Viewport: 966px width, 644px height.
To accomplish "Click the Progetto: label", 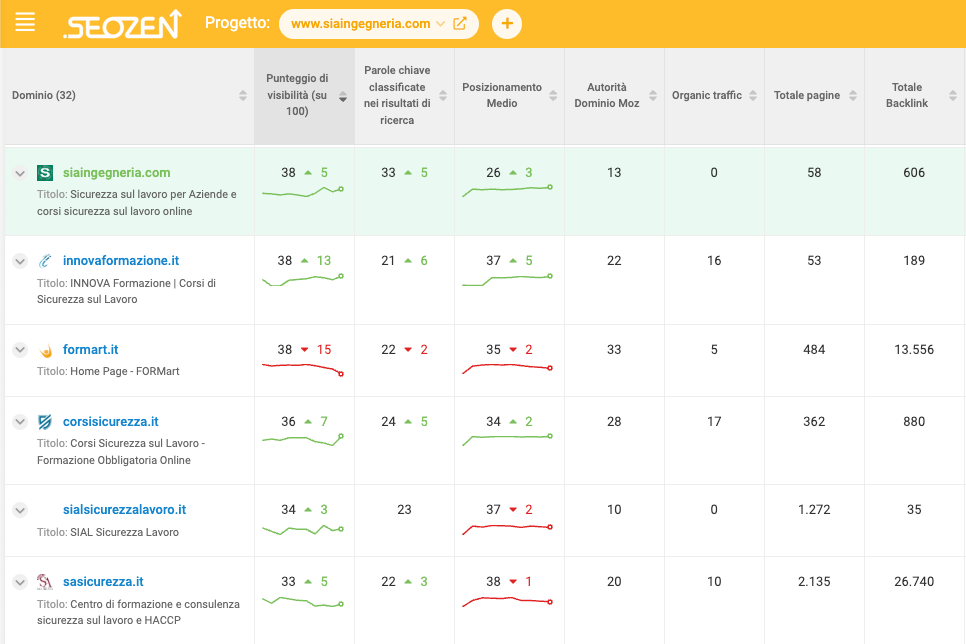I will coord(237,23).
